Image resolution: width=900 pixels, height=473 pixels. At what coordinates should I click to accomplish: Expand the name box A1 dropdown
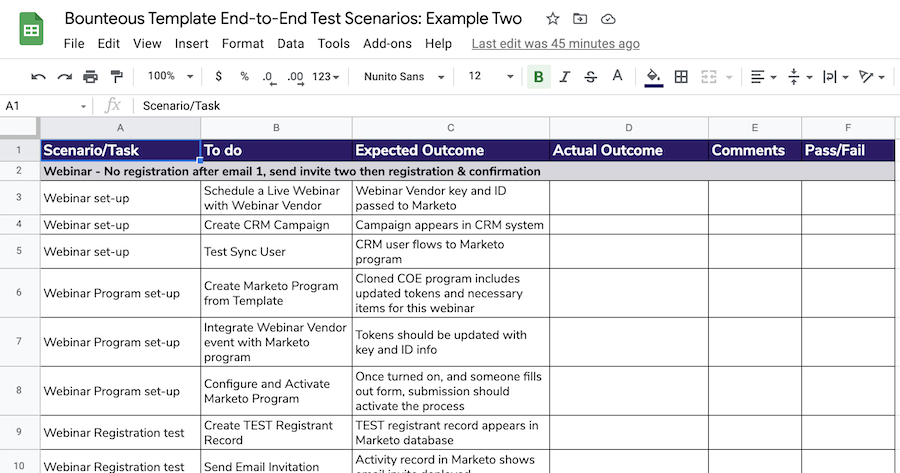83,106
